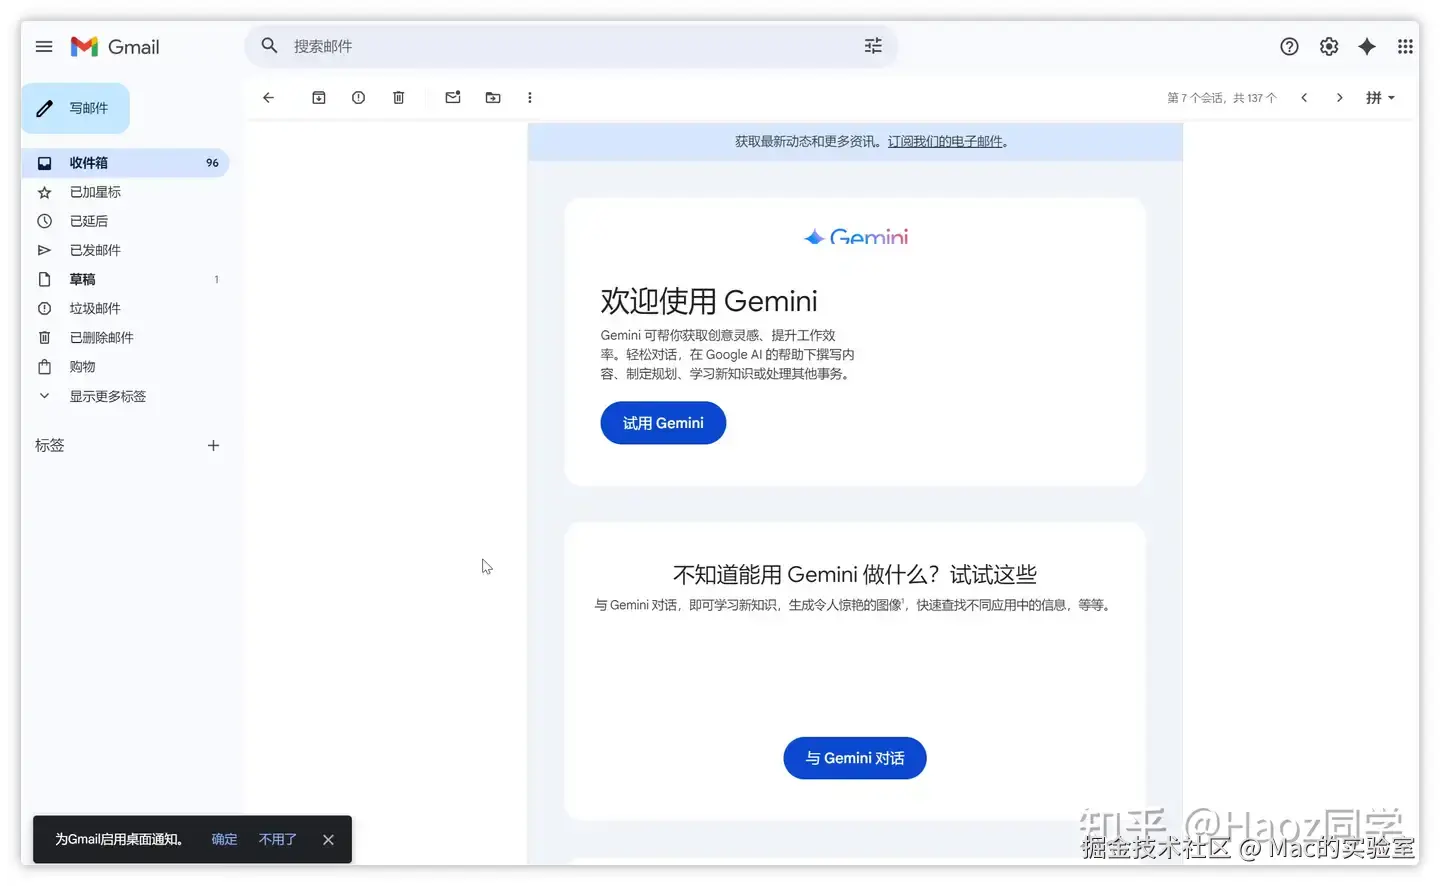This screenshot has height=886, width=1440.
Task: Open the Help question mark icon
Action: [1290, 47]
